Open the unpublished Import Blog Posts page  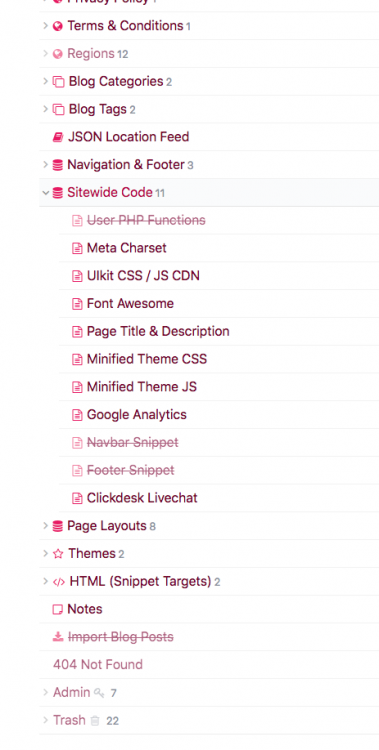[121, 637]
